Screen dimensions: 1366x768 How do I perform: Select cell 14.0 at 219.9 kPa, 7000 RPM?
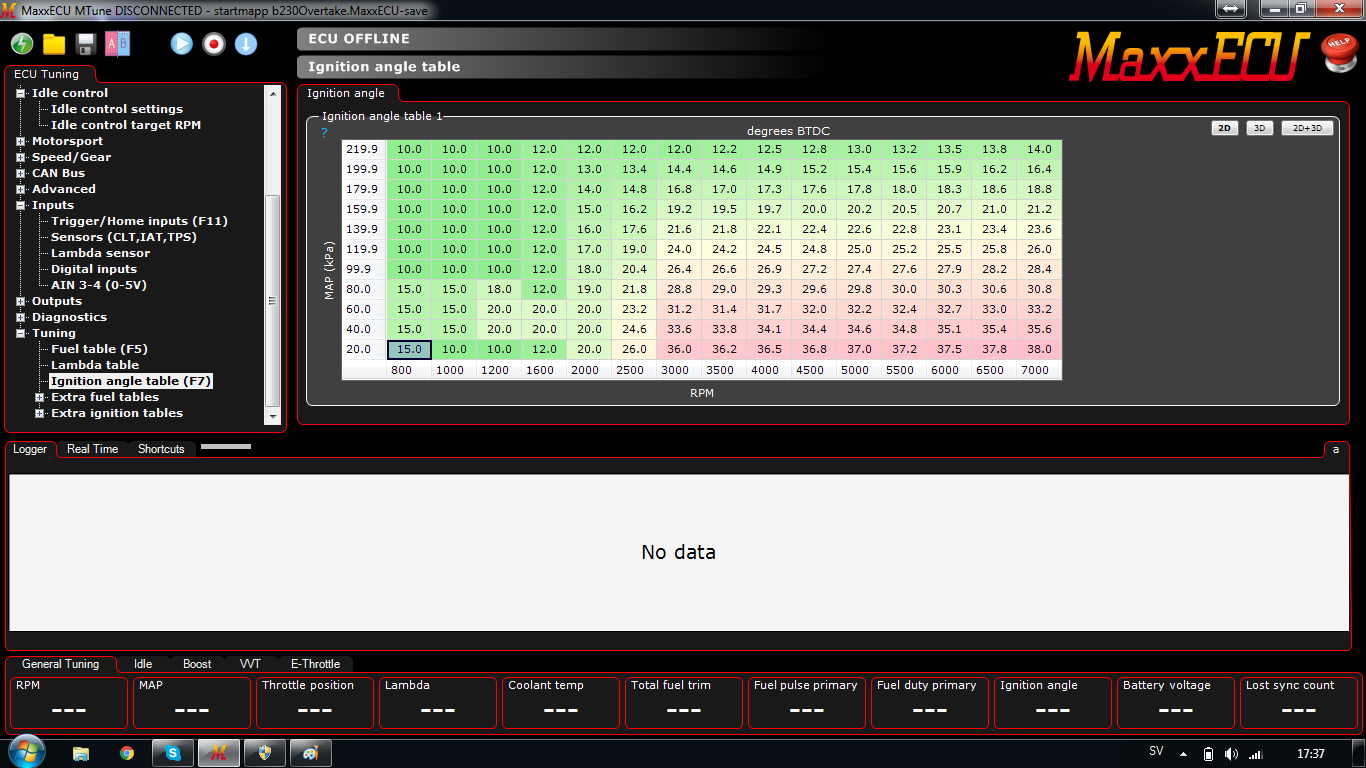click(1039, 150)
